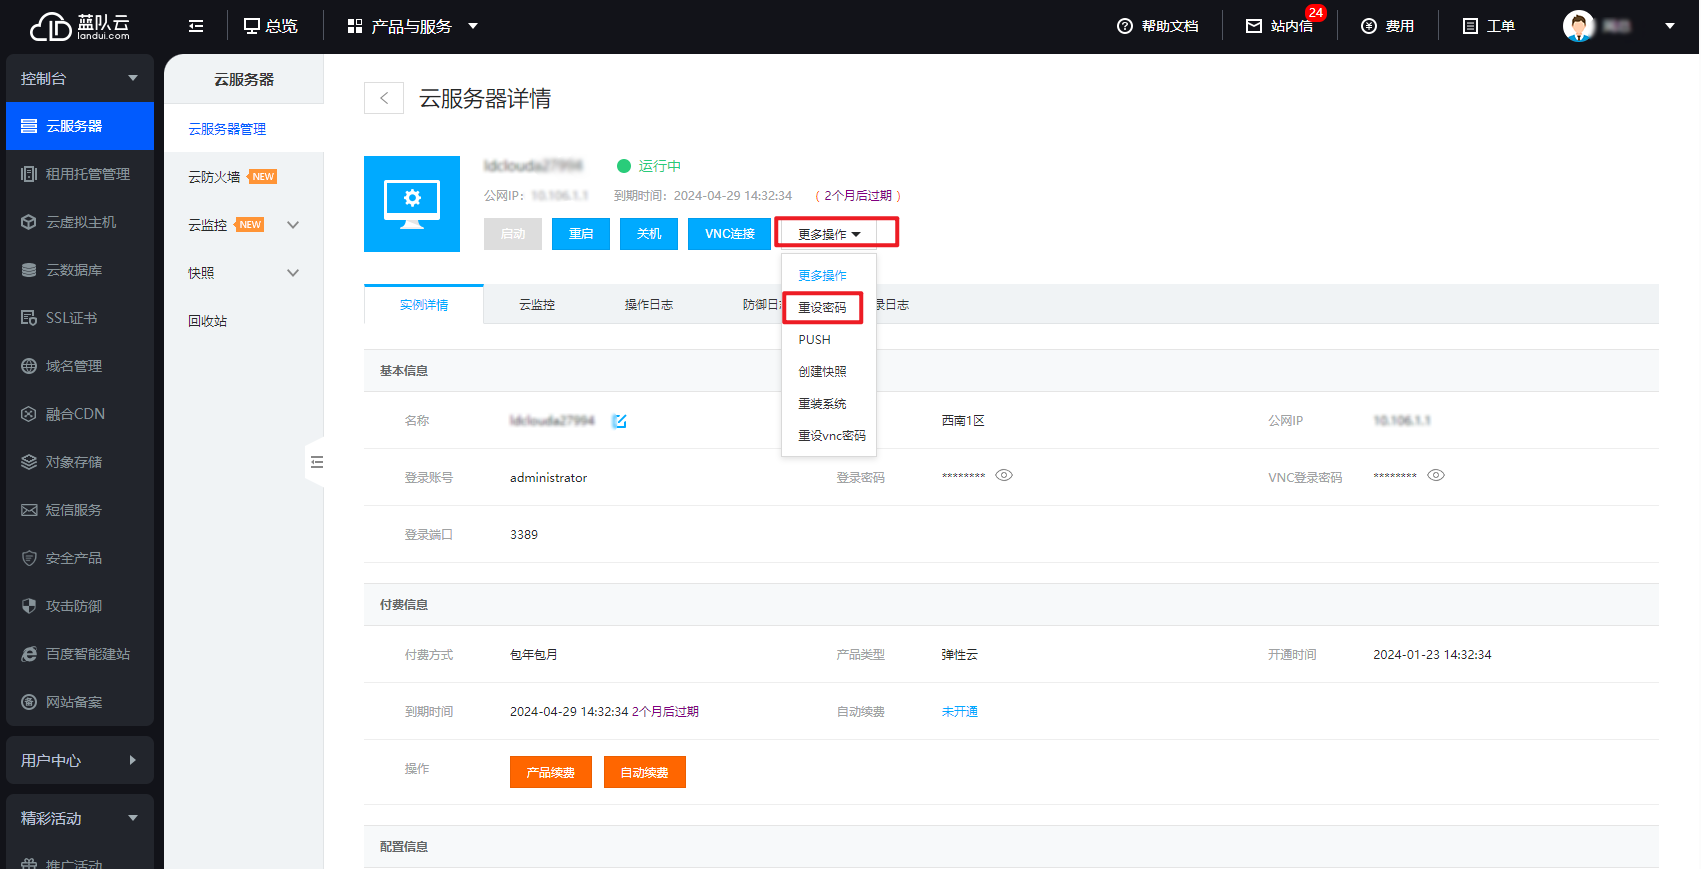Open the 站内信 mail icon

[1254, 26]
